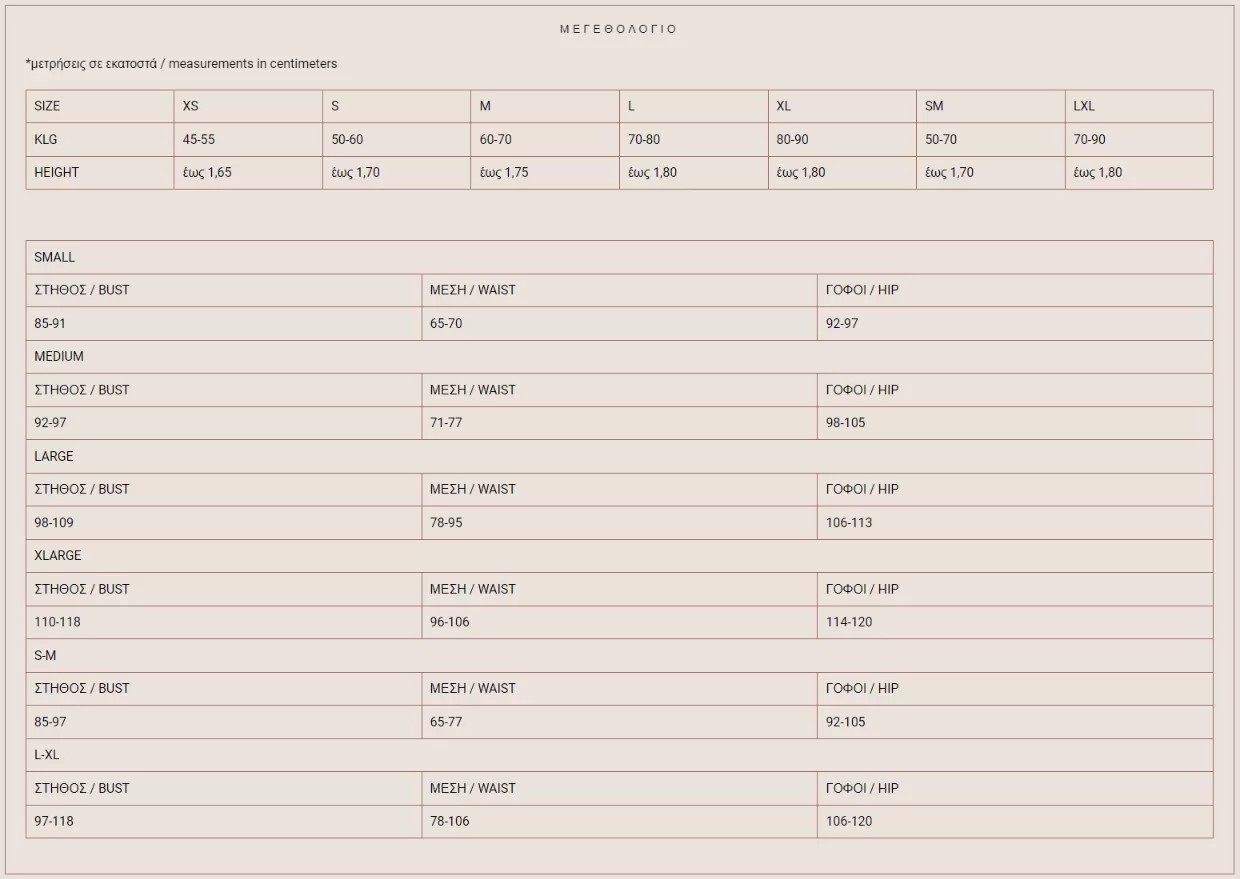Click the ΜΕΓΕΘΟΛΟΓΙΟ title heading

click(x=618, y=29)
